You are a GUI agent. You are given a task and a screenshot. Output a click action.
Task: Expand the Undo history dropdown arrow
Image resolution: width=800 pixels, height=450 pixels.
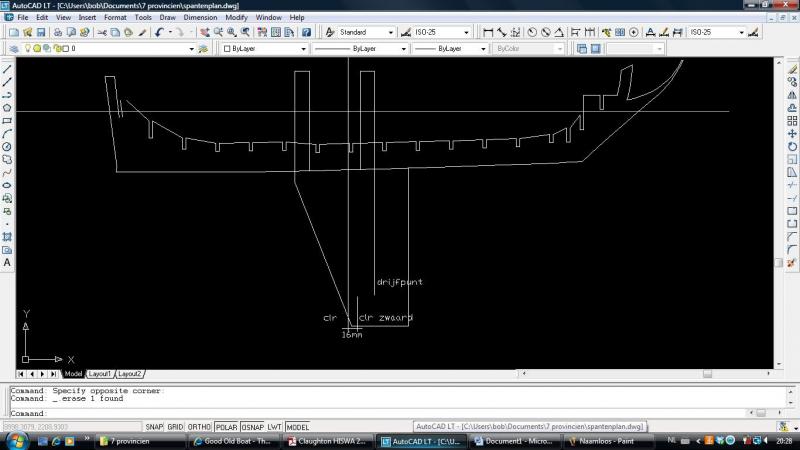pyautogui.click(x=170, y=32)
